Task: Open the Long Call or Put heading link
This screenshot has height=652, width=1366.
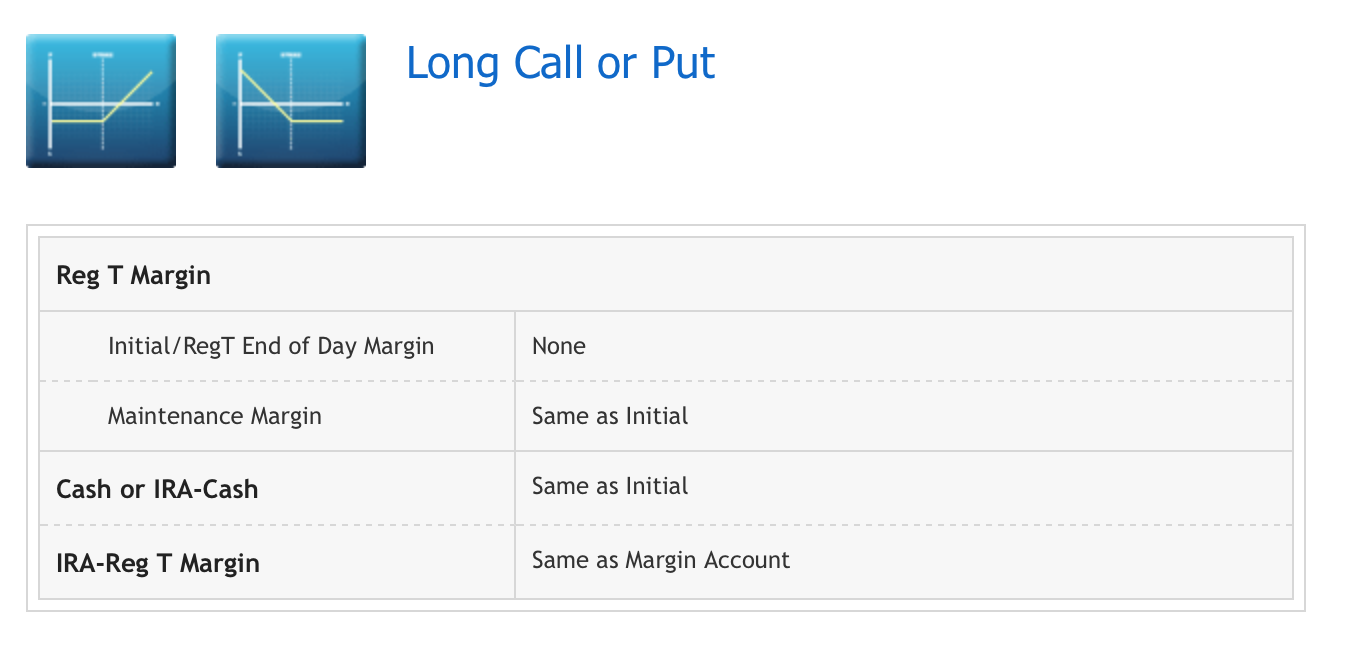Action: click(560, 63)
